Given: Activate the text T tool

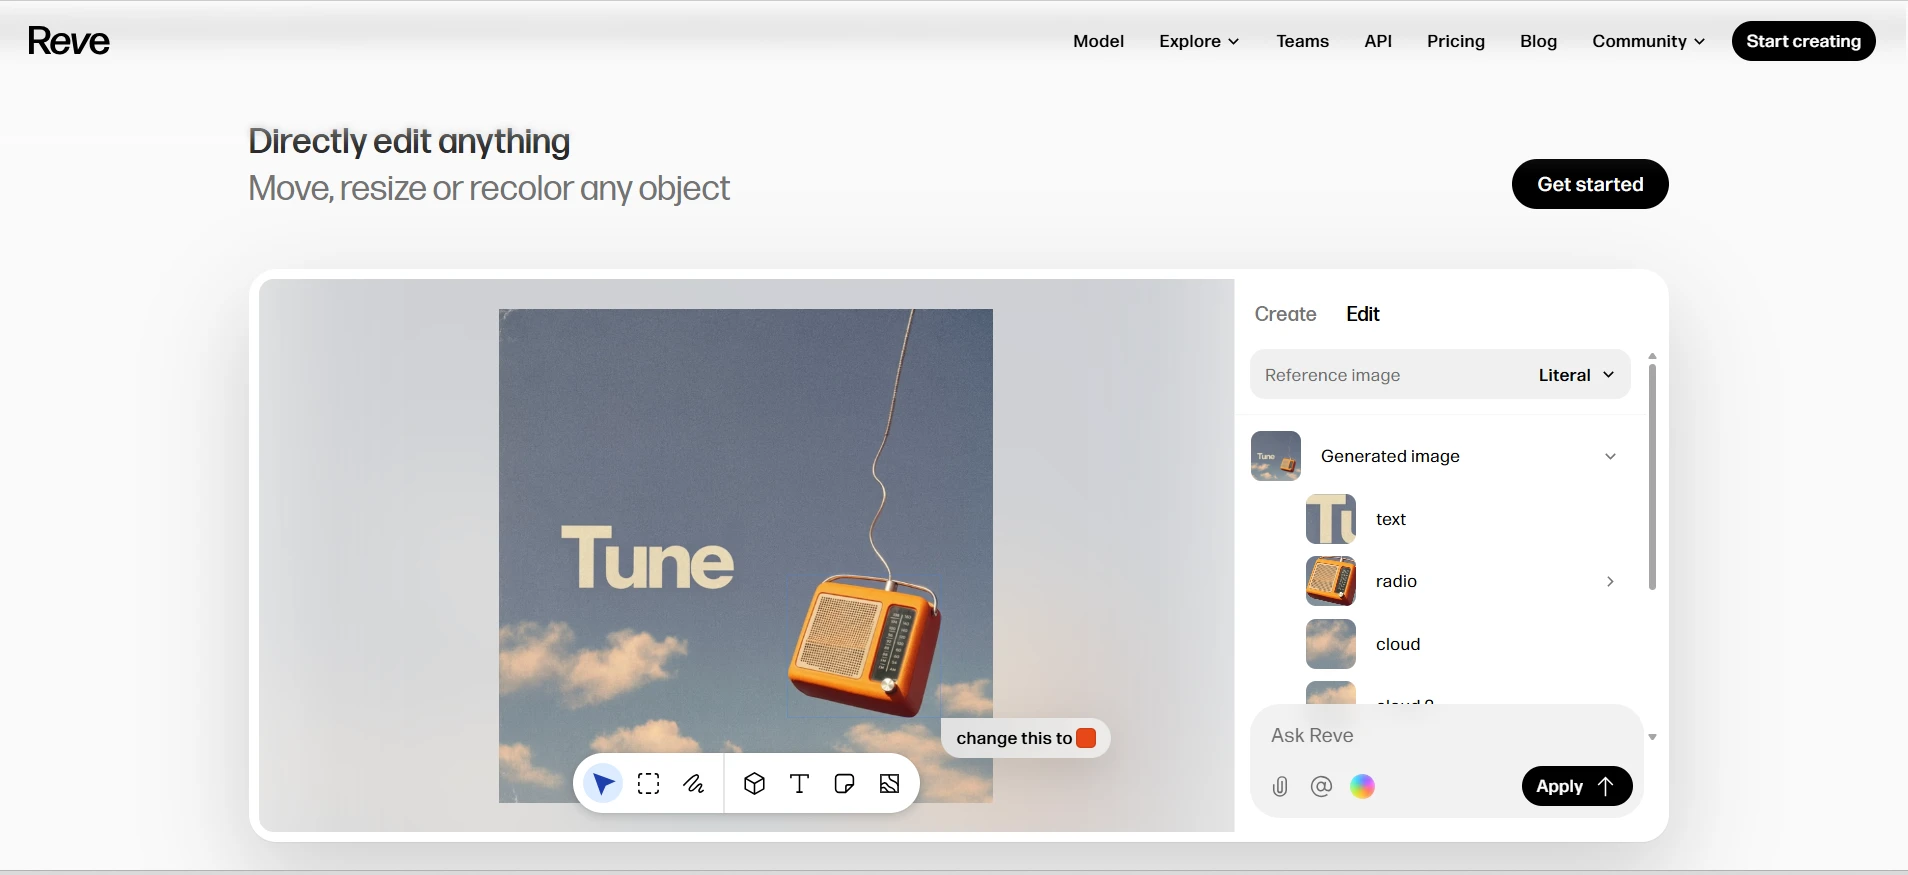Looking at the screenshot, I should coord(799,784).
